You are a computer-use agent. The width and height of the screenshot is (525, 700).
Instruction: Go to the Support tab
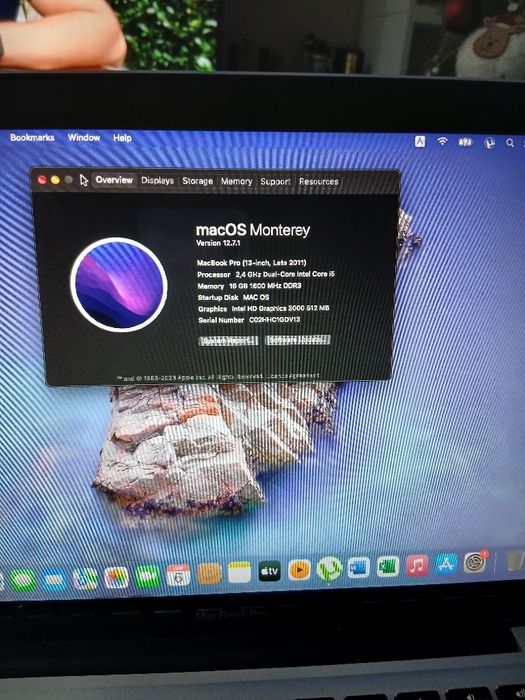point(275,182)
